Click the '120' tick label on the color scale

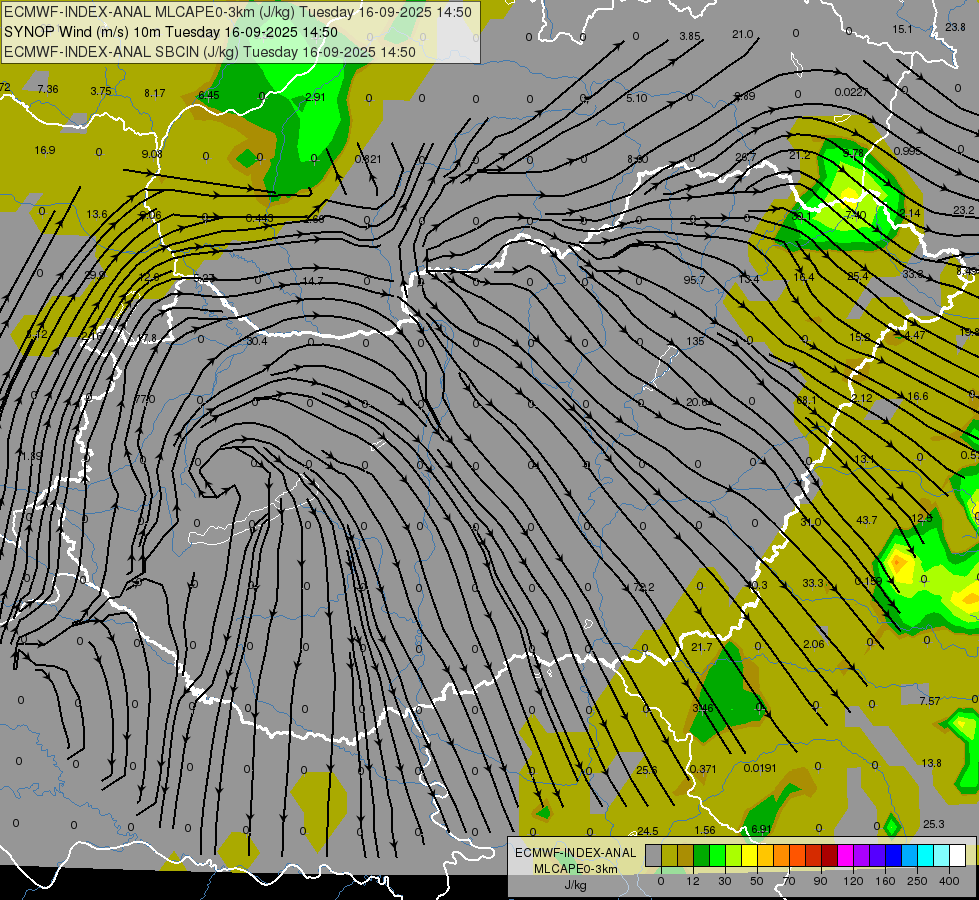[853, 881]
